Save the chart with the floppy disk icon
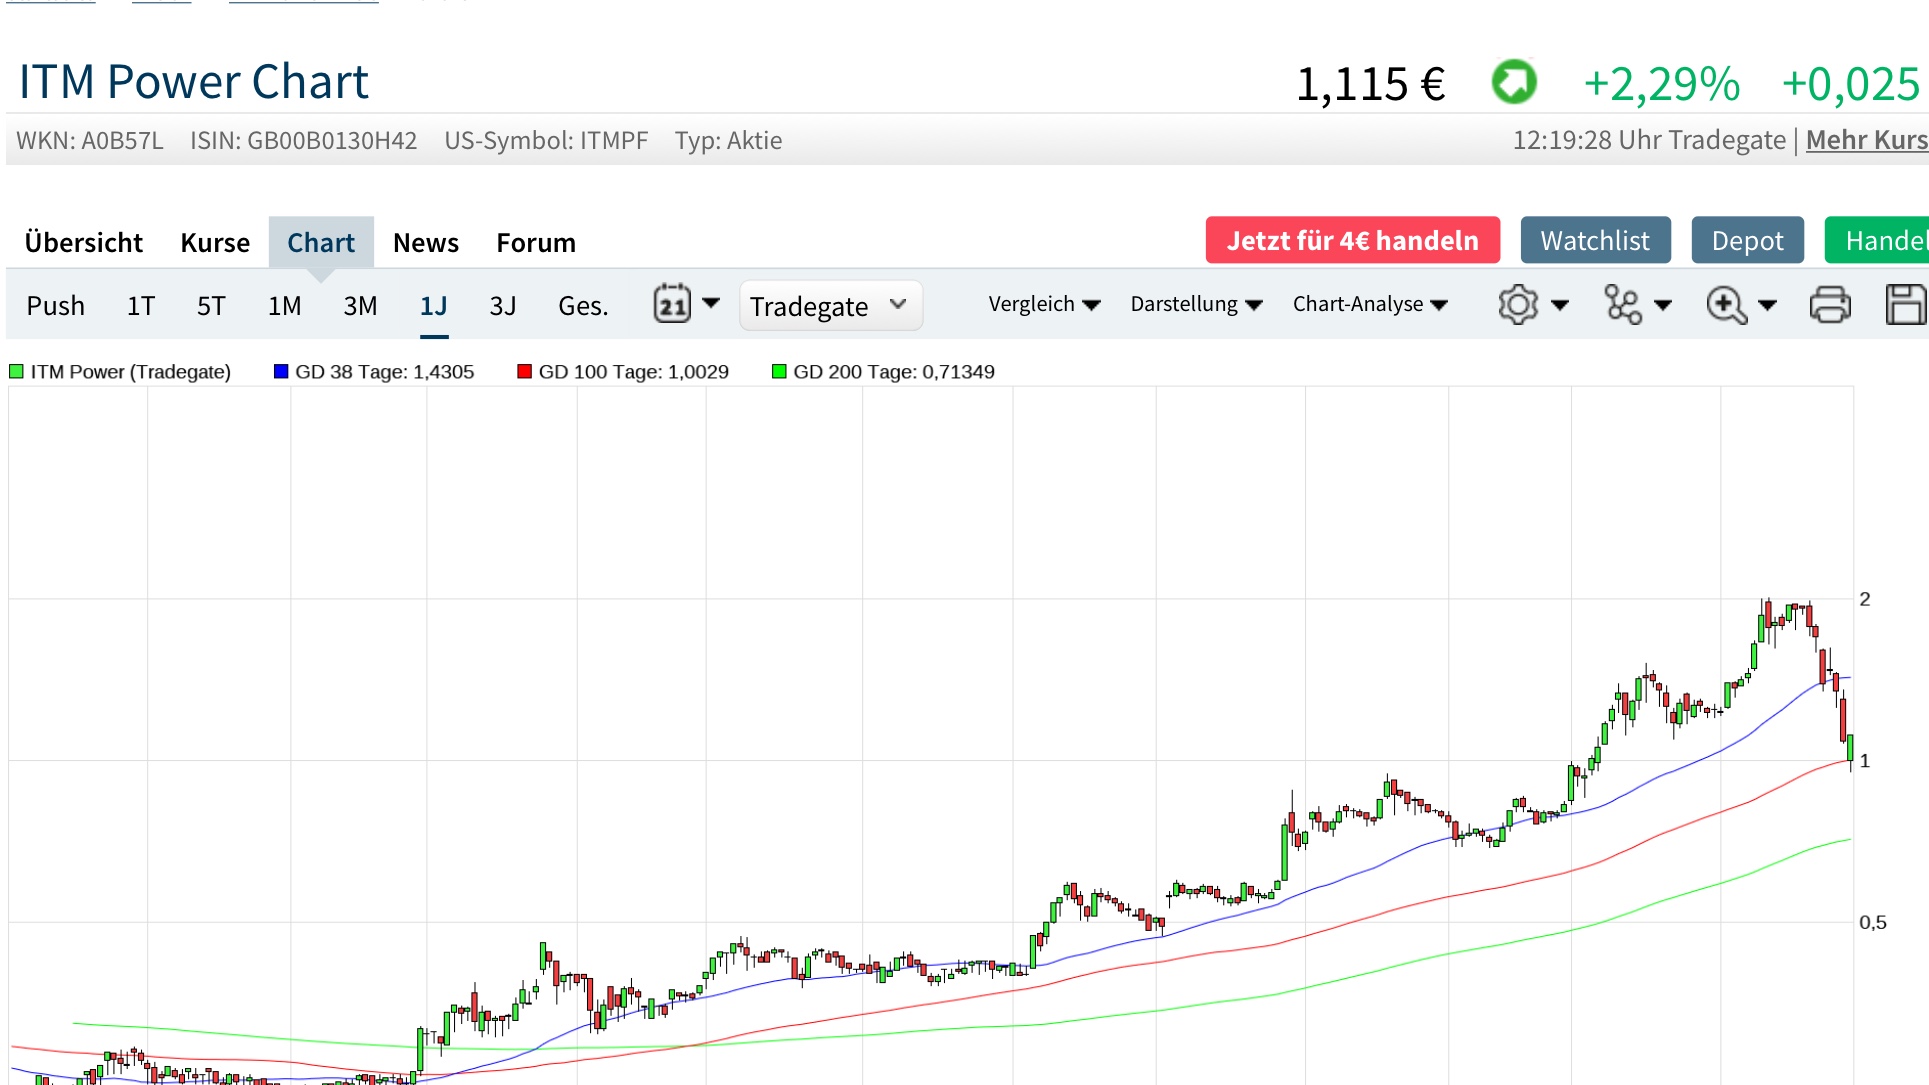Image resolution: width=1929 pixels, height=1085 pixels. (x=1905, y=304)
